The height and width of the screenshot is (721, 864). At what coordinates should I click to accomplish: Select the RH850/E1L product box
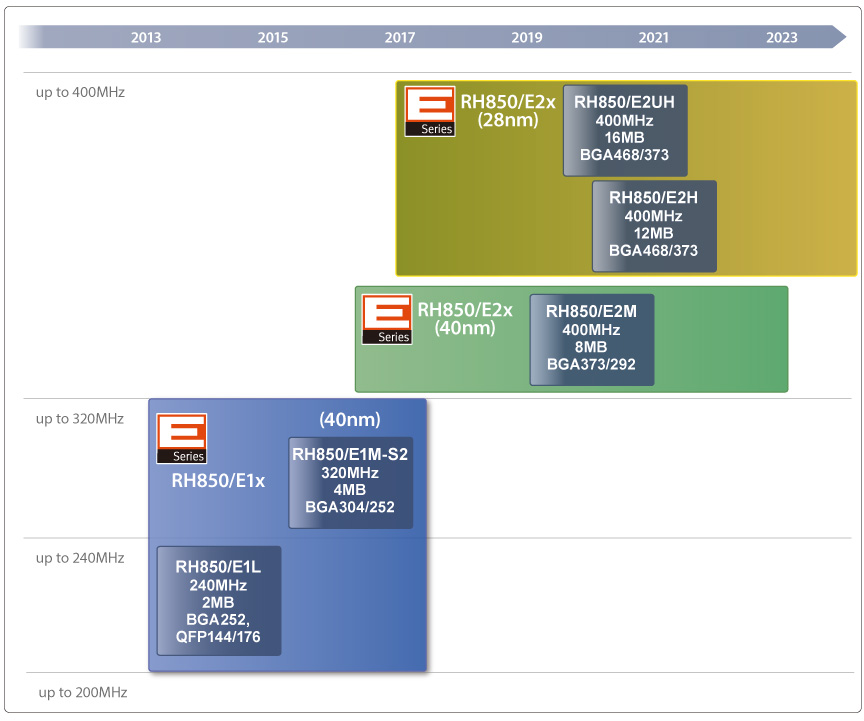tap(219, 601)
